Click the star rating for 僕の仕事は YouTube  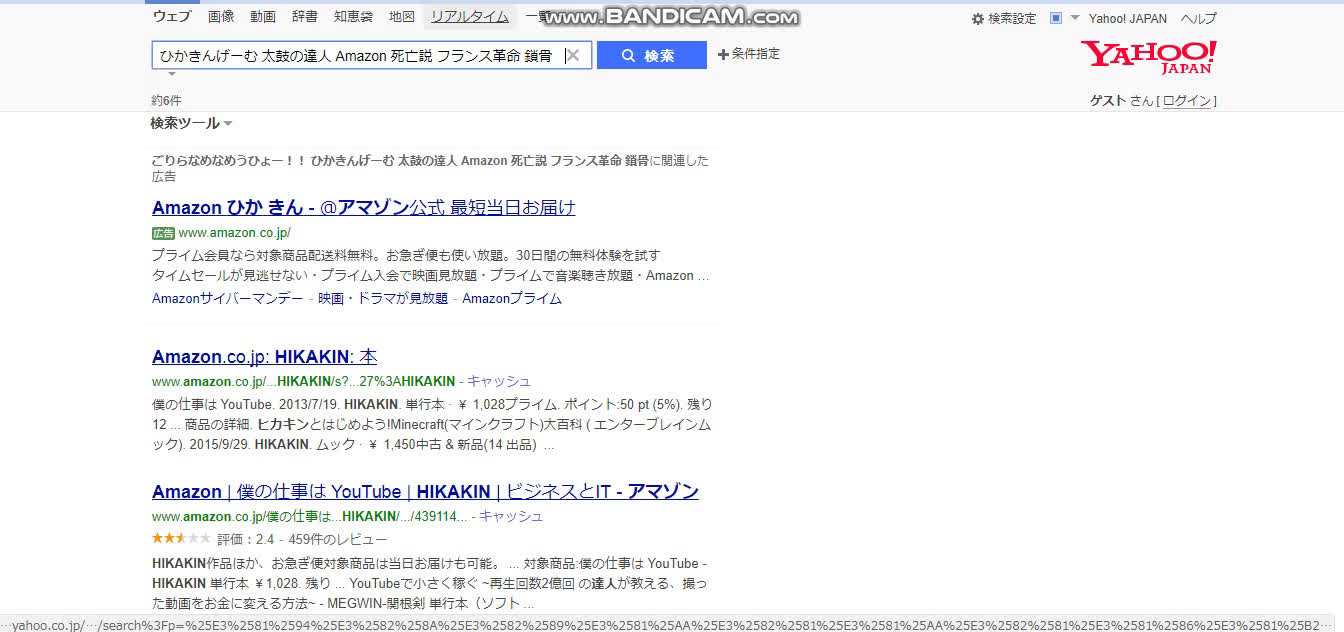point(181,539)
